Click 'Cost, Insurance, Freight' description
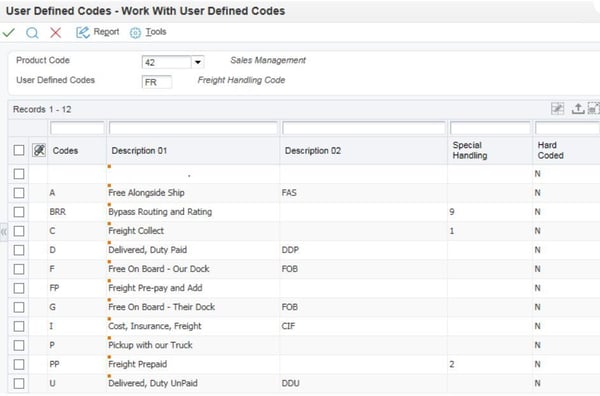 click(155, 326)
